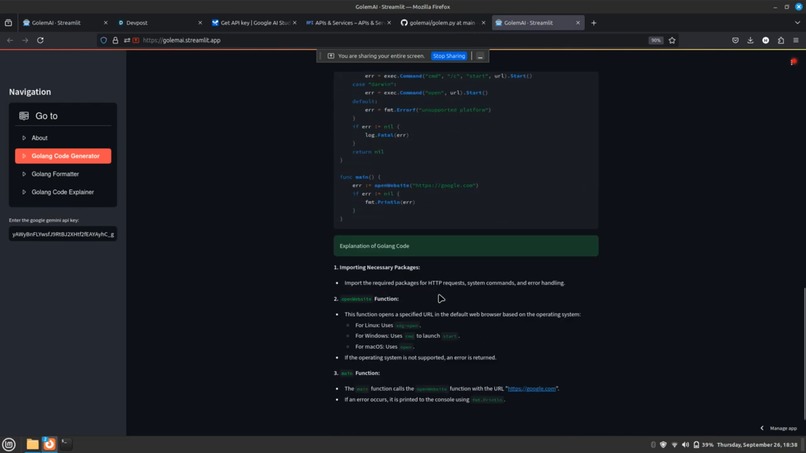Close the active GolemAI - Streamlit tab
This screenshot has width=806, height=453.
(x=578, y=23)
